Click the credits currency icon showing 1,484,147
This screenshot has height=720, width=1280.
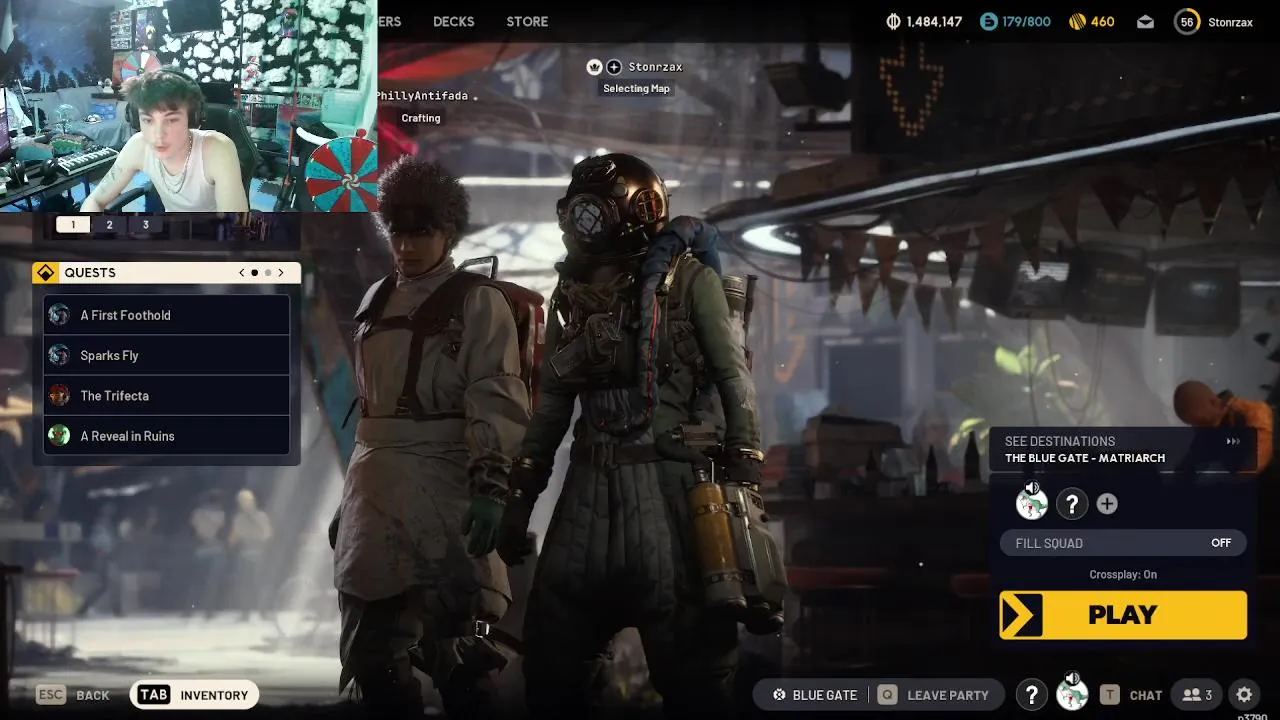[893, 22]
